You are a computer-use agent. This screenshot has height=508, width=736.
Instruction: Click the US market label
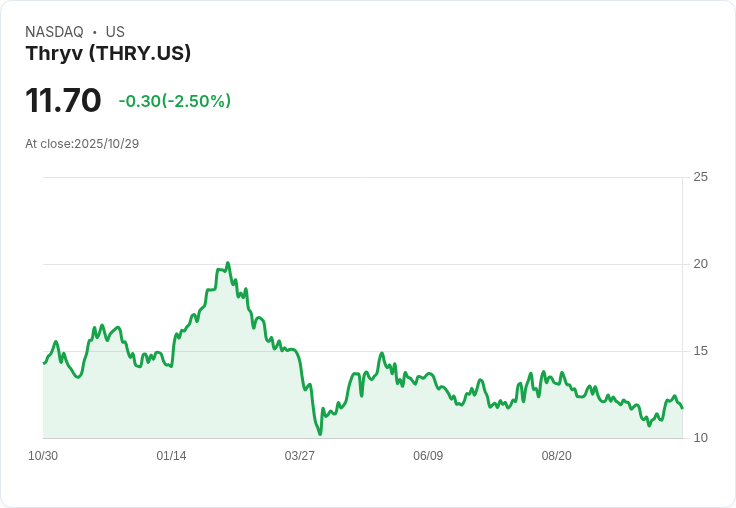click(115, 32)
